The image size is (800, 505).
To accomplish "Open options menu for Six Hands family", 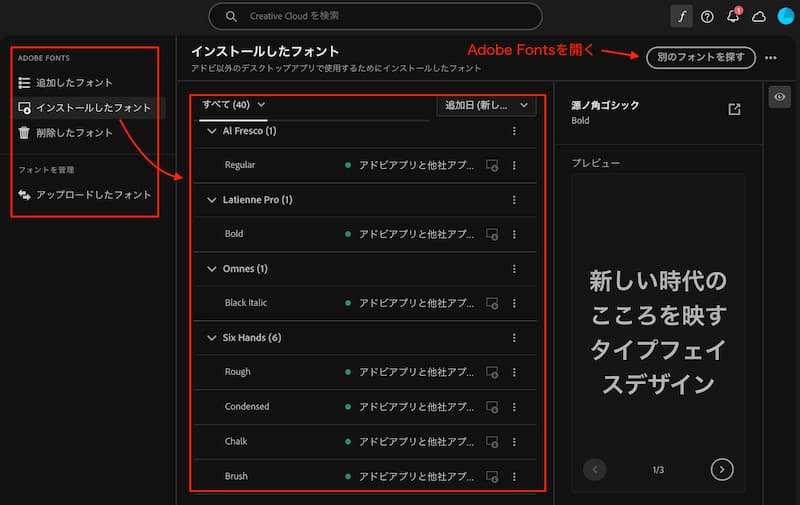I will pos(514,338).
